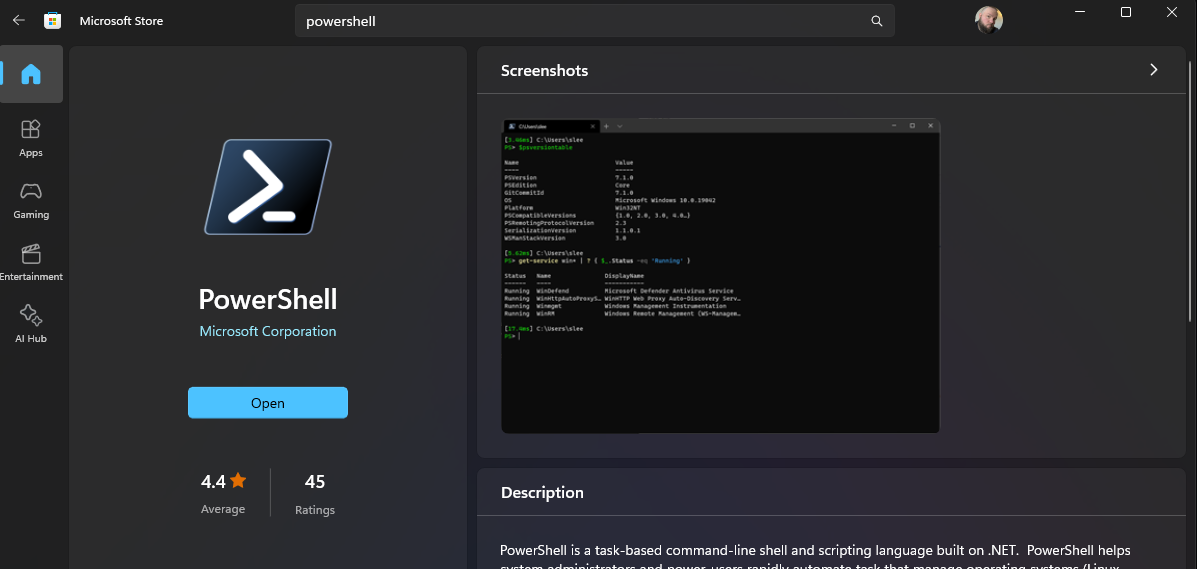Click the search magnifier icon
This screenshot has width=1197, height=569.
click(876, 21)
